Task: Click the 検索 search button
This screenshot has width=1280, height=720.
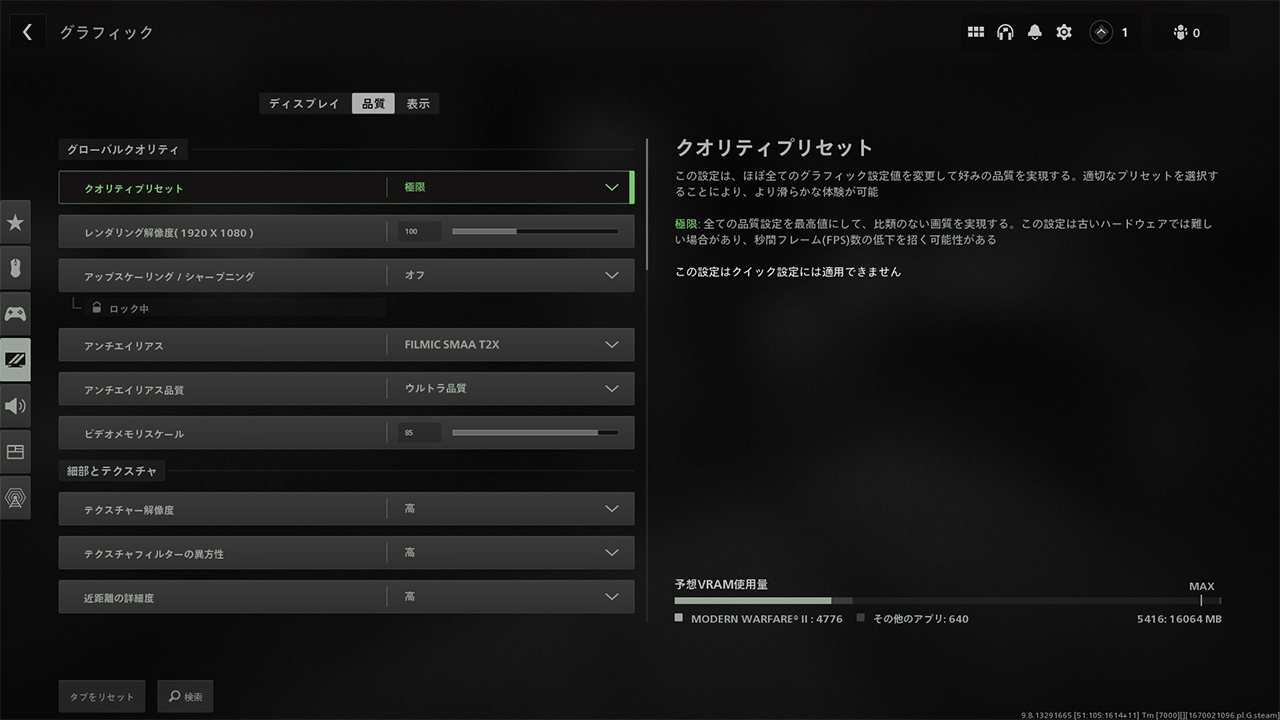Action: click(185, 697)
